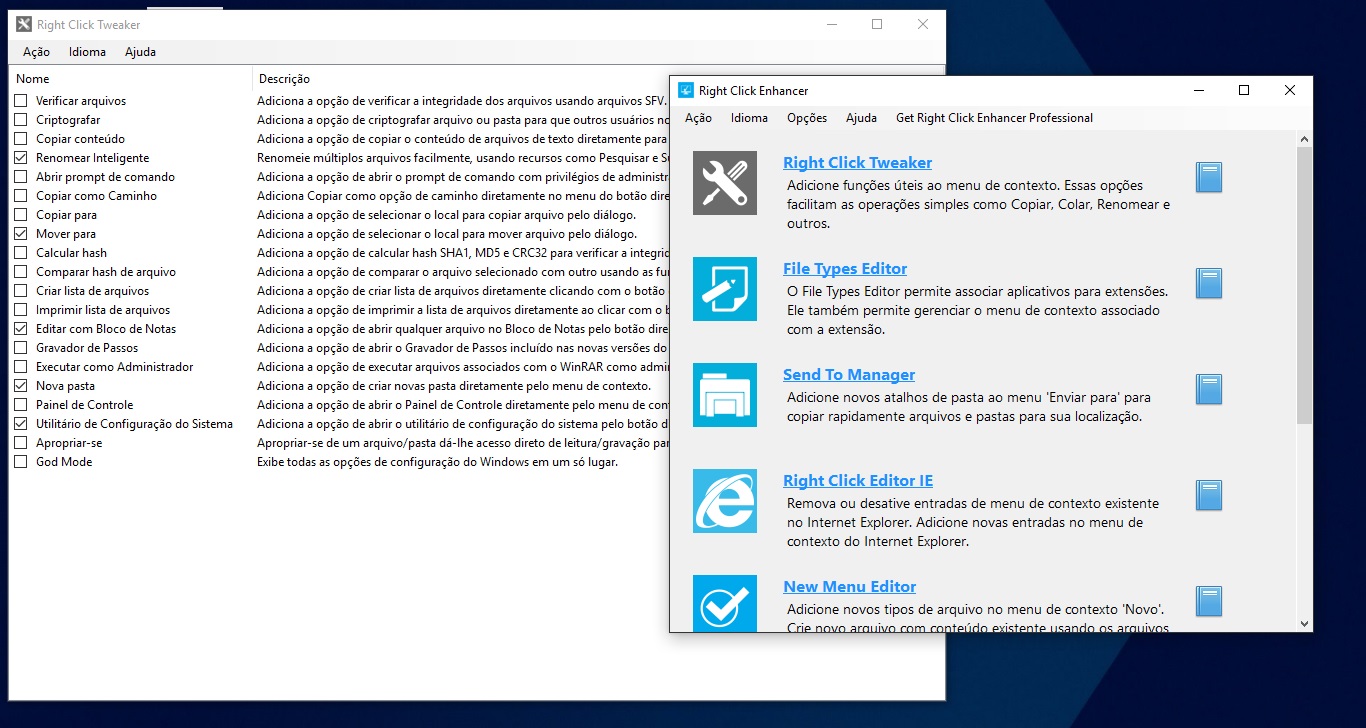Image resolution: width=1366 pixels, height=728 pixels.
Task: Open the Send To Manager link
Action: [849, 375]
